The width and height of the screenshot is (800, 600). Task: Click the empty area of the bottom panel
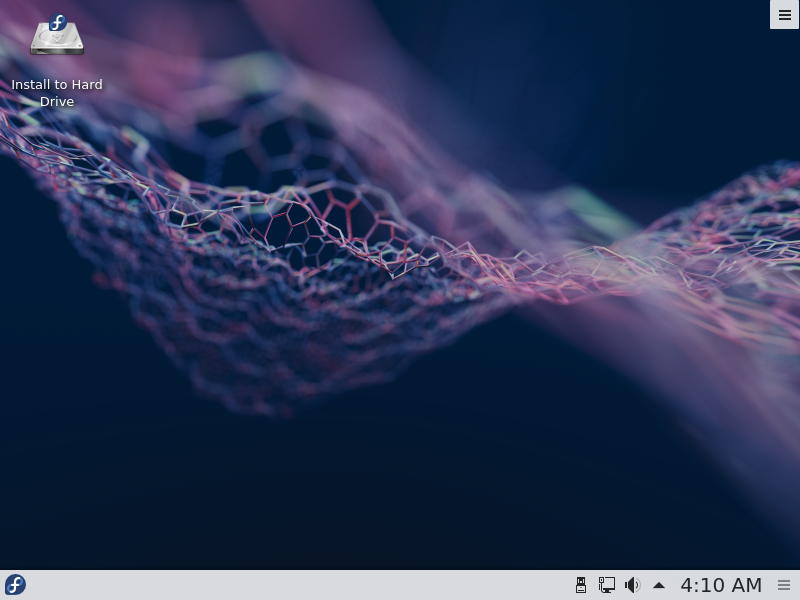tap(300, 585)
